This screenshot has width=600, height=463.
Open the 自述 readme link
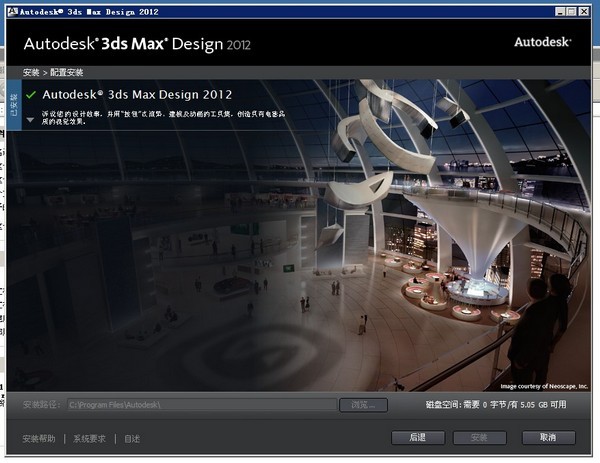[132, 438]
